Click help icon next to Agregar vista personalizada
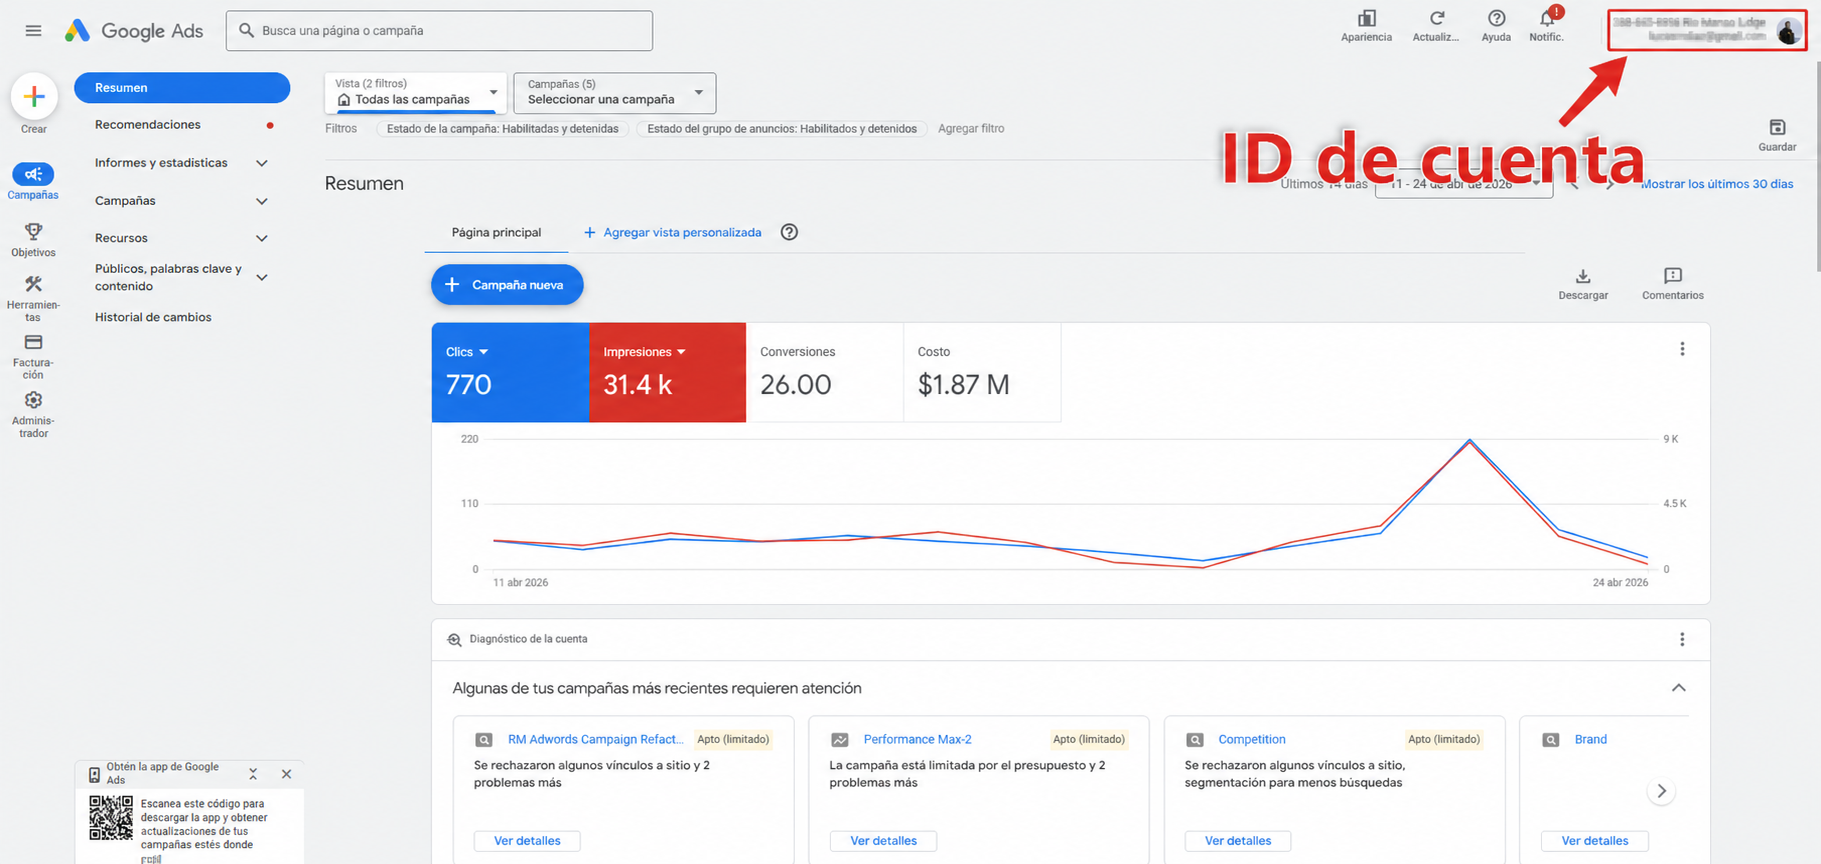This screenshot has width=1821, height=864. tap(789, 232)
